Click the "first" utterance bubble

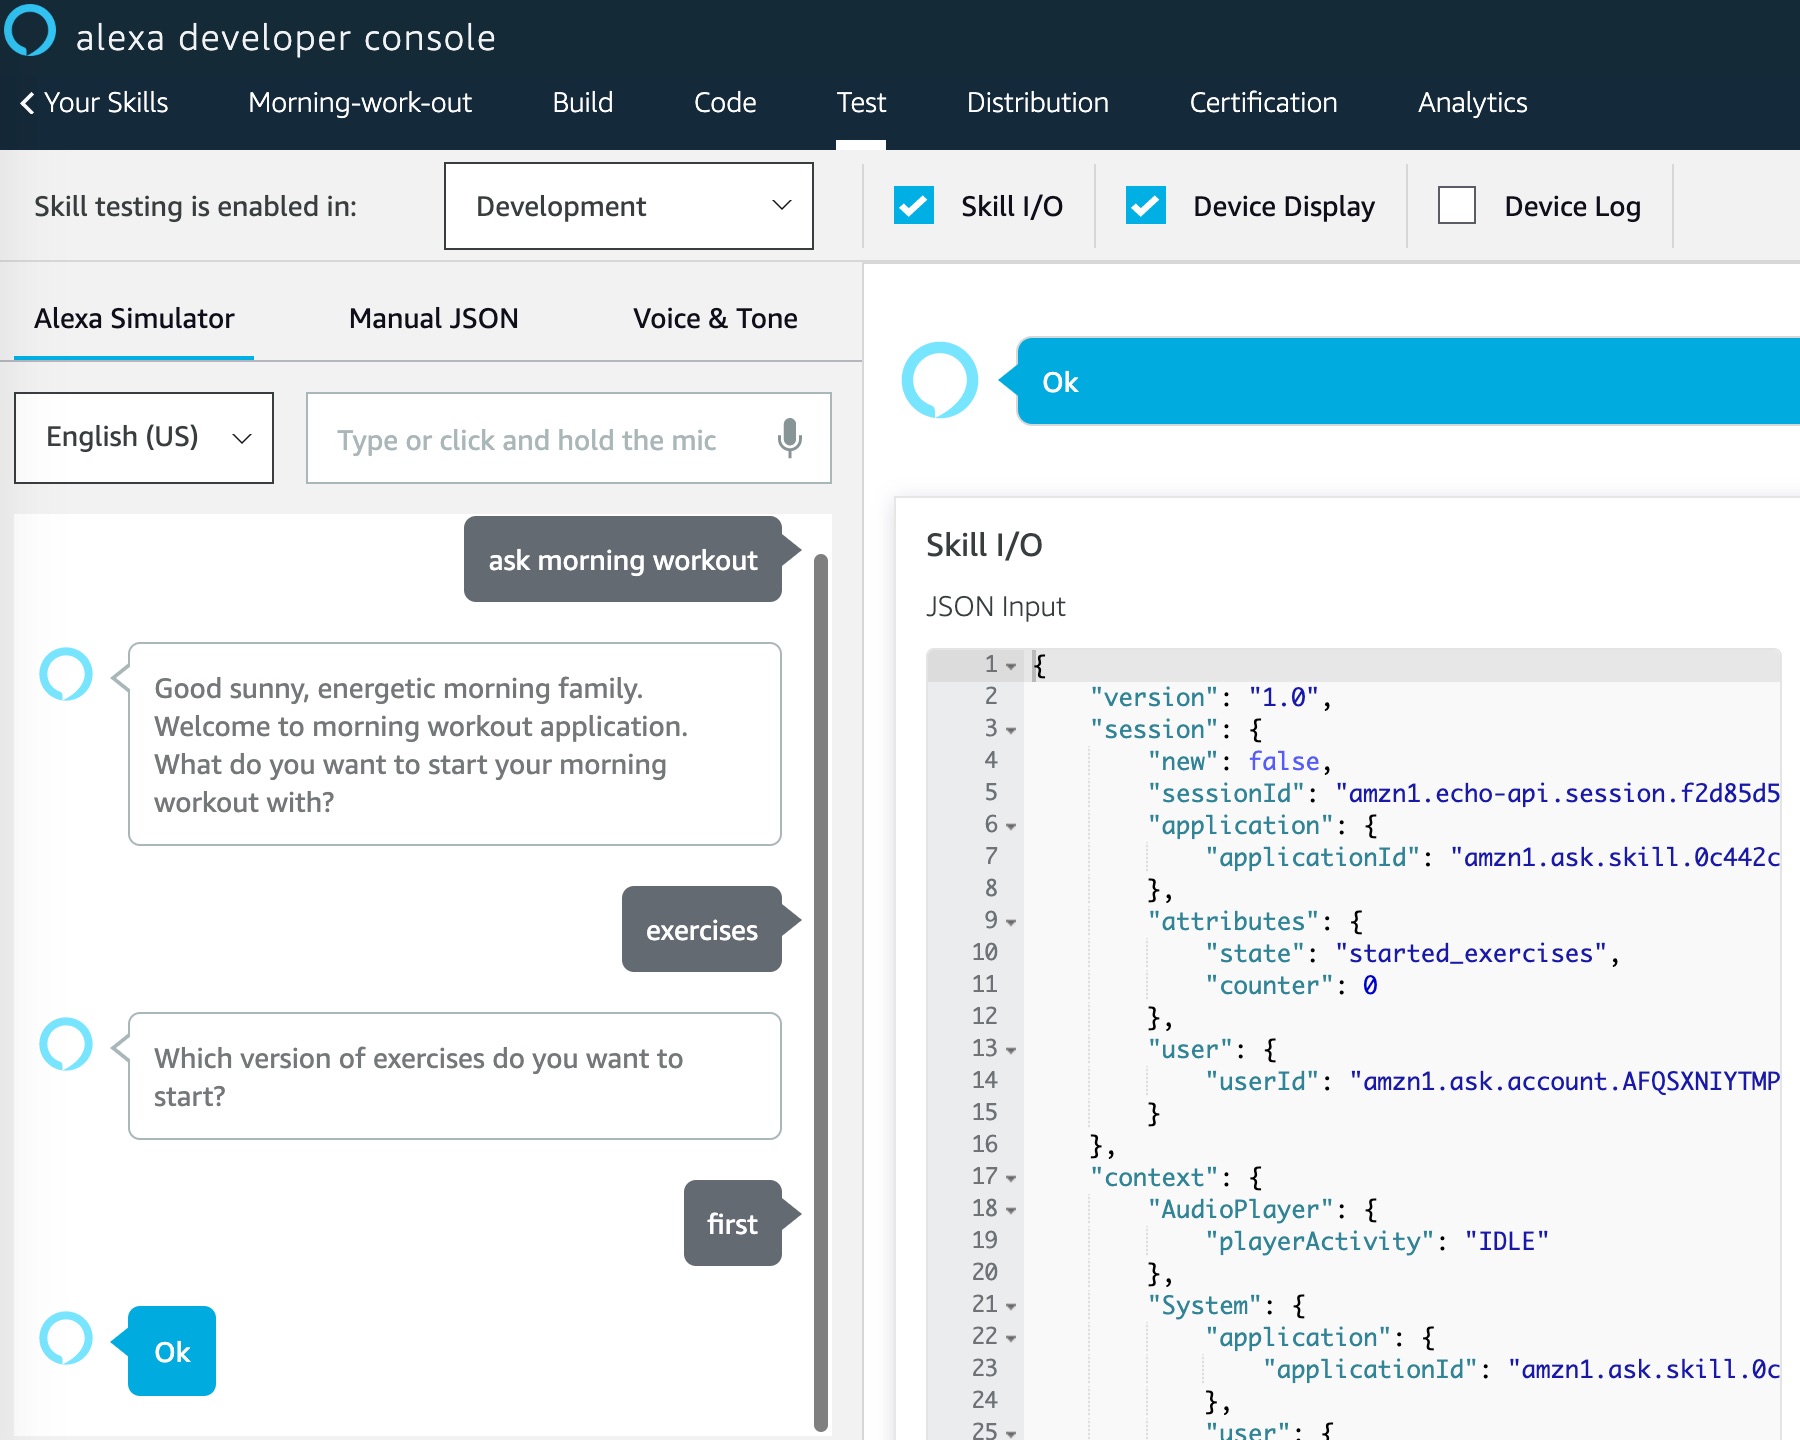(x=733, y=1223)
